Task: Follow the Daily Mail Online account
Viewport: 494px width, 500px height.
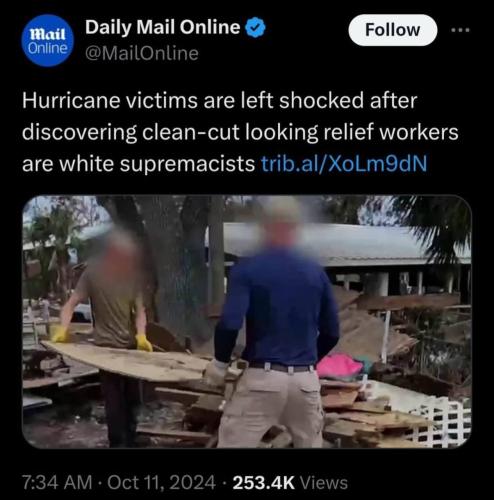Action: point(392,30)
